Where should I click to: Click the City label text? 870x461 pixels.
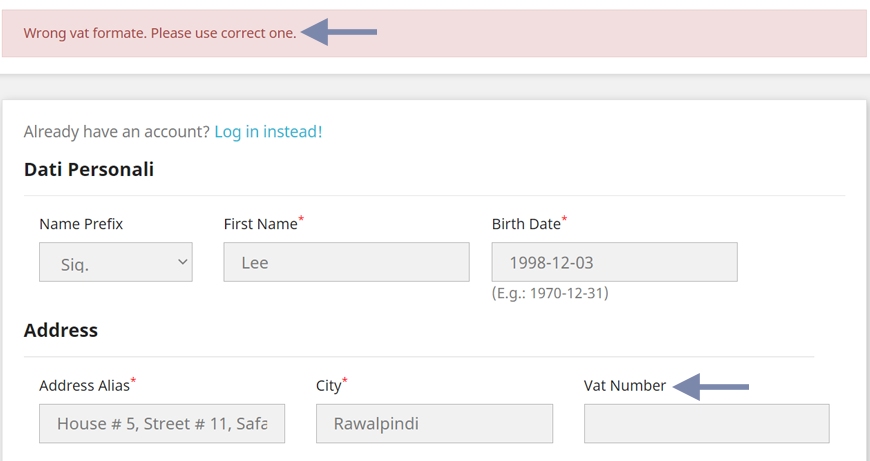[x=328, y=386]
